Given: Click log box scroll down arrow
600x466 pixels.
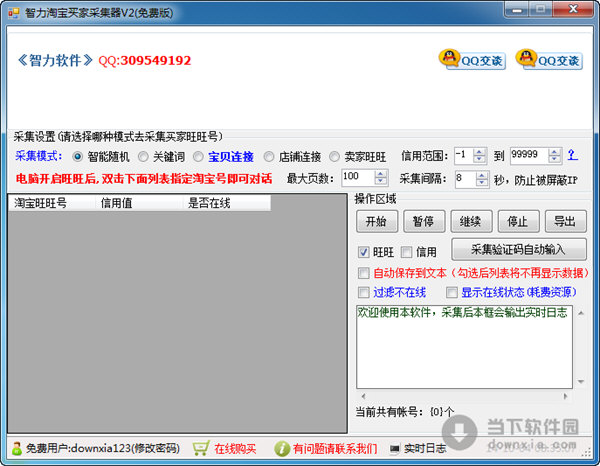Looking at the screenshot, I should (581, 381).
